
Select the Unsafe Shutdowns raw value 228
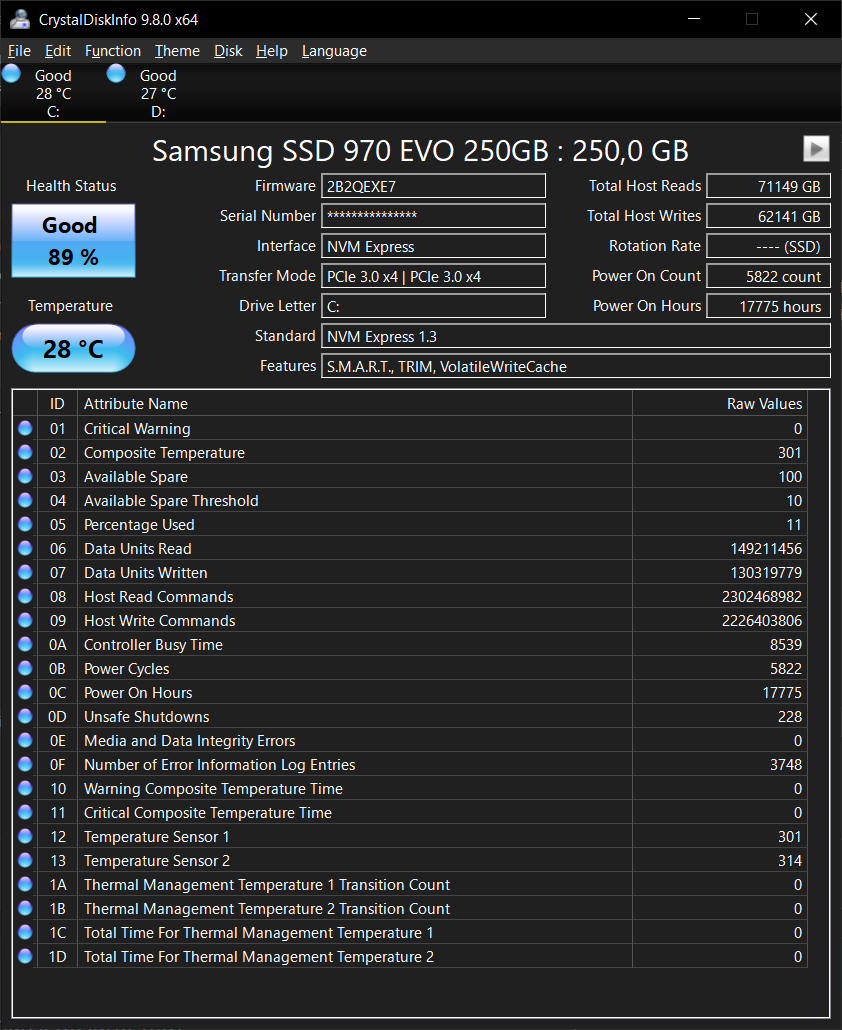[x=789, y=716]
